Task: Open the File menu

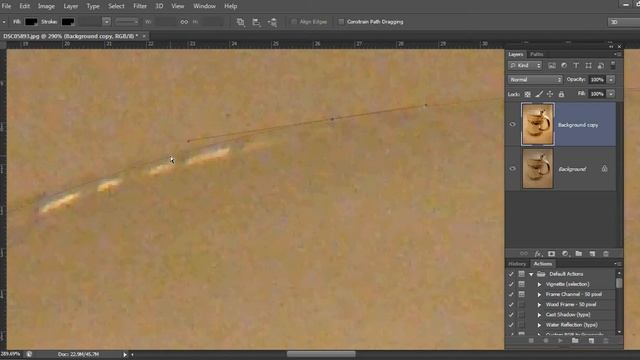Action: pos(7,6)
